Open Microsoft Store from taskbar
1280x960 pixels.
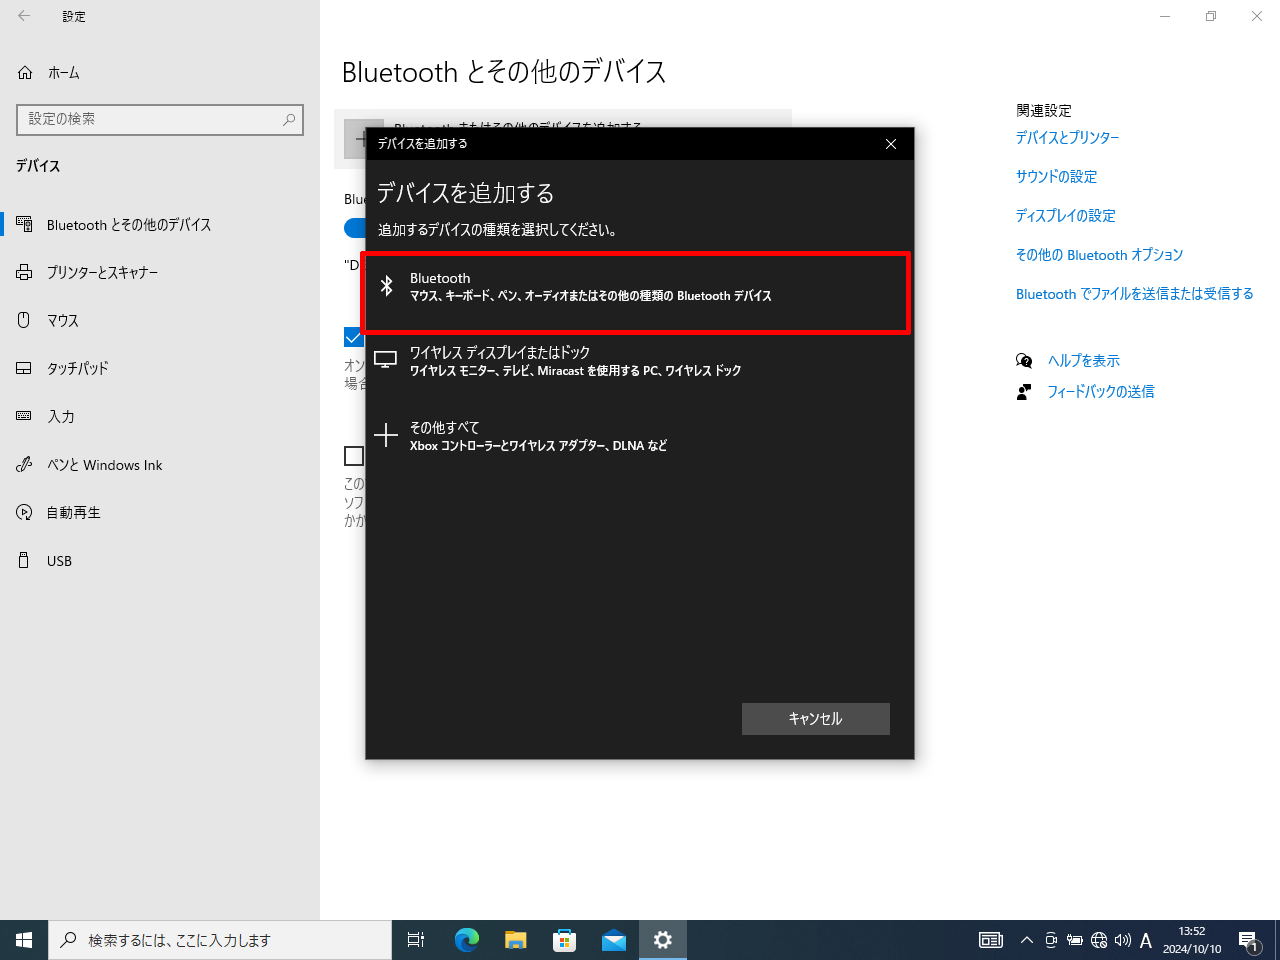click(x=564, y=940)
